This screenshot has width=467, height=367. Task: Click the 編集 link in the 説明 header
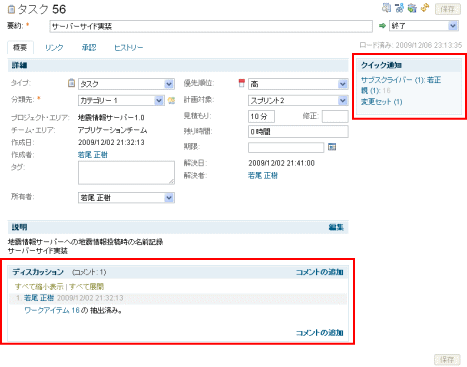(x=336, y=227)
